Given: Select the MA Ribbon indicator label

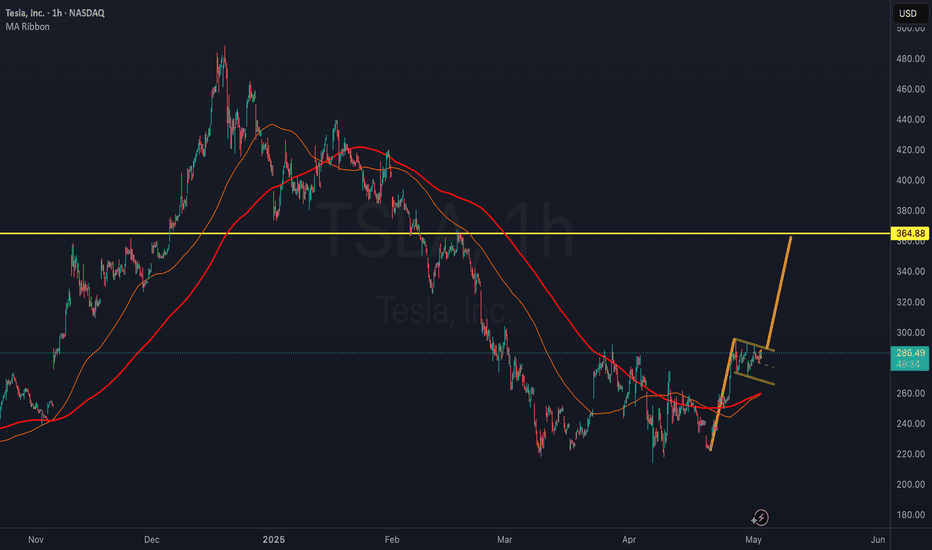Looking at the screenshot, I should coord(27,27).
